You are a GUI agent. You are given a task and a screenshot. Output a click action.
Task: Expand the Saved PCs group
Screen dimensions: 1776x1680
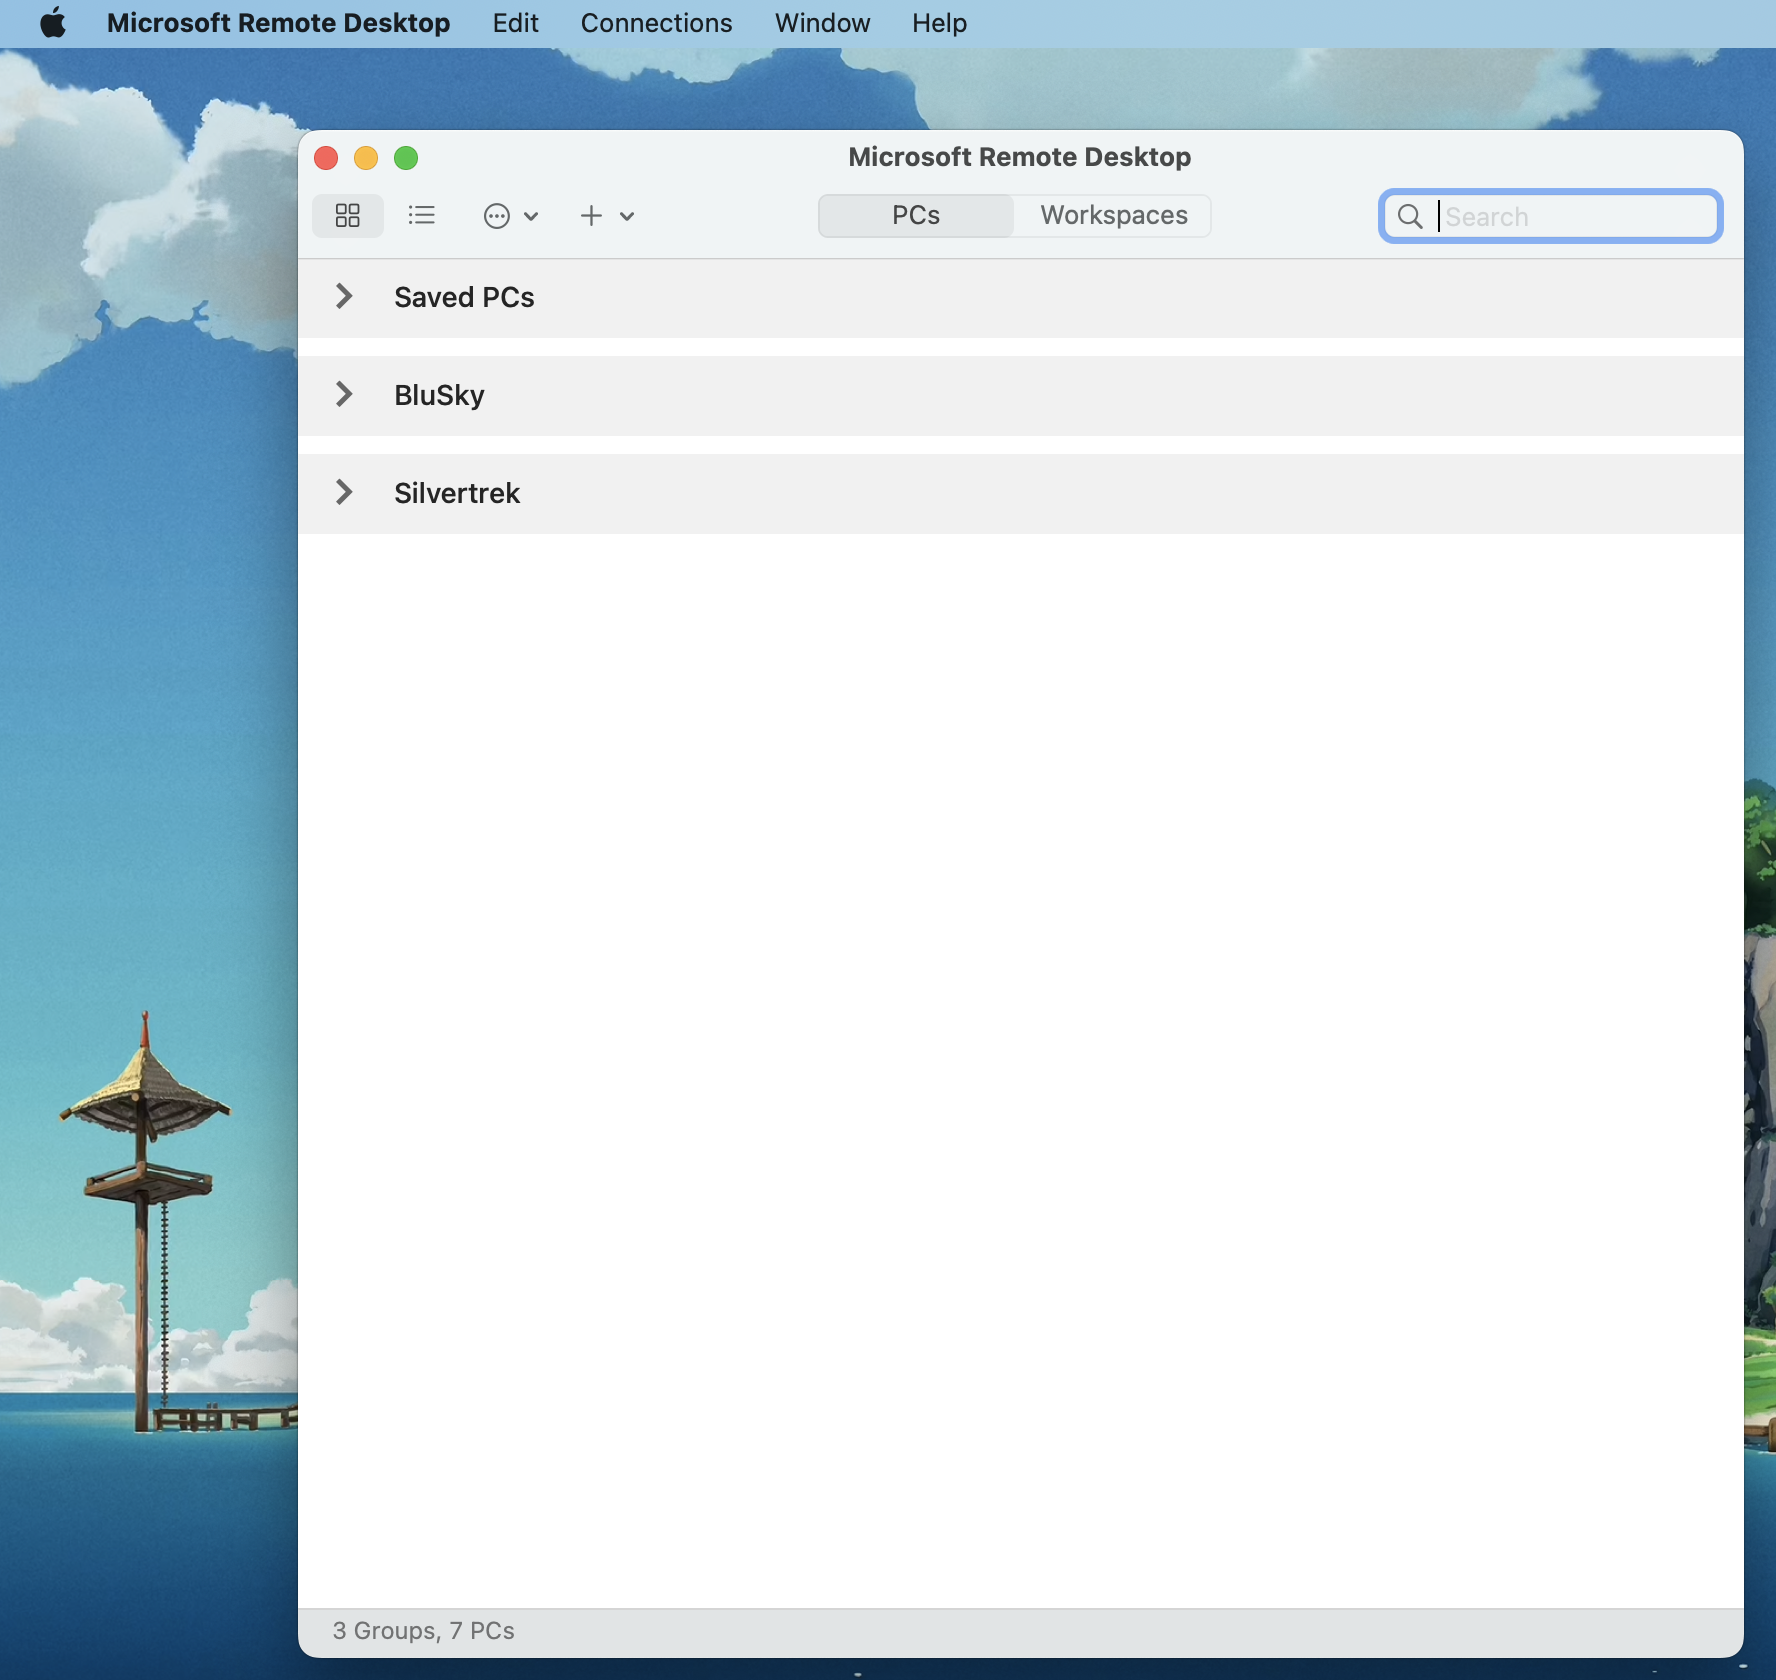point(344,296)
